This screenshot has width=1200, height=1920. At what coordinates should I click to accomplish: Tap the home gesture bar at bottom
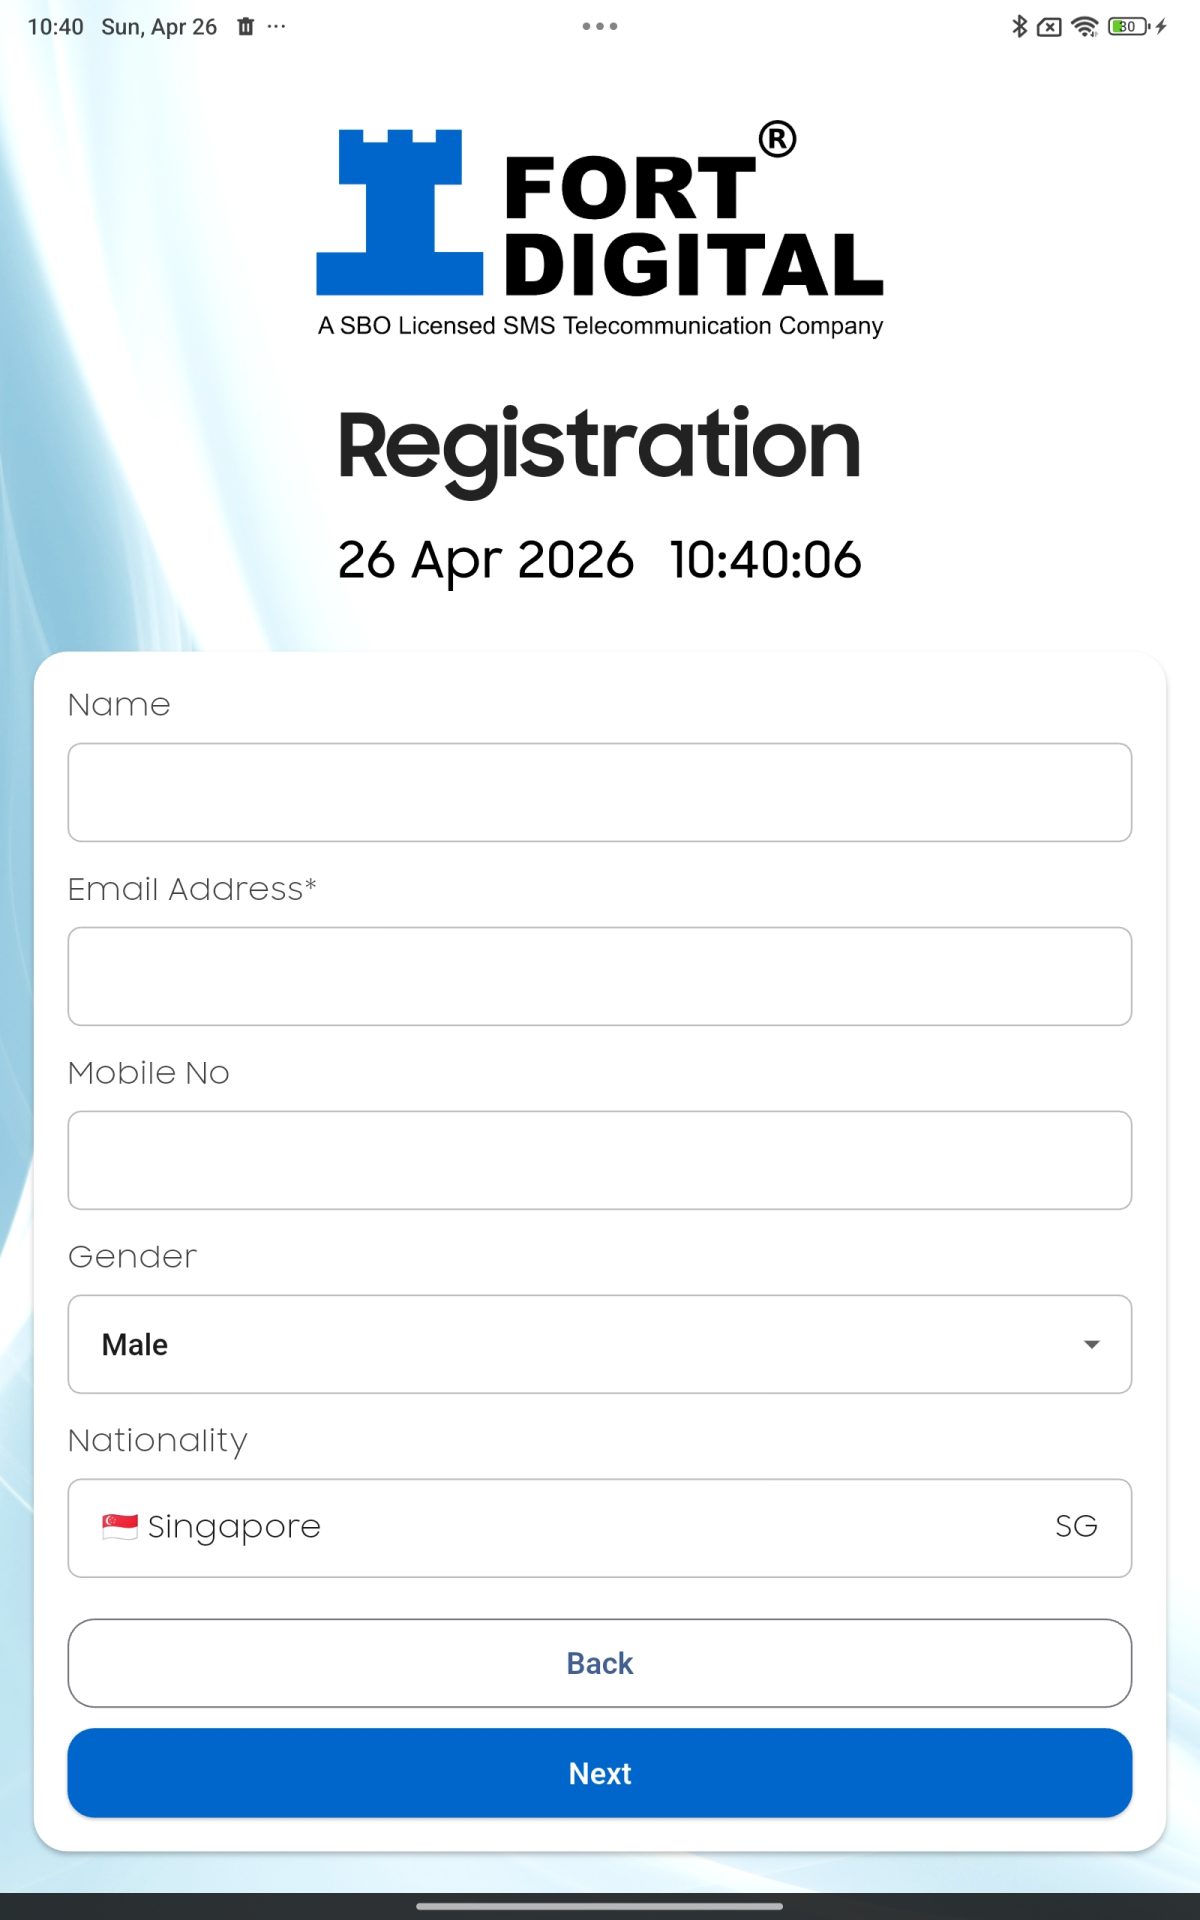point(600,1906)
